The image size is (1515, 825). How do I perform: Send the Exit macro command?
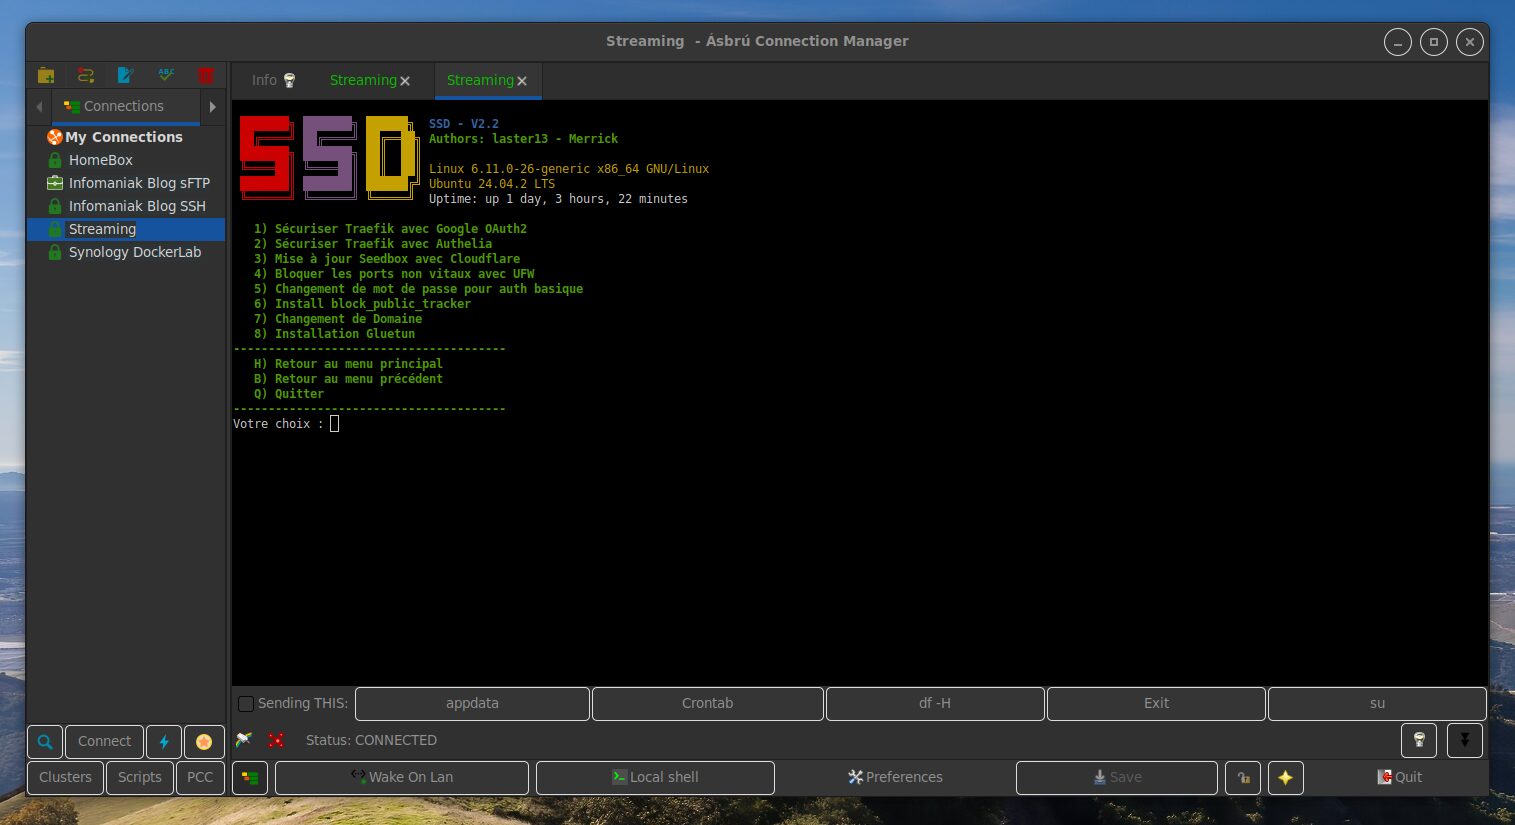click(x=1157, y=704)
